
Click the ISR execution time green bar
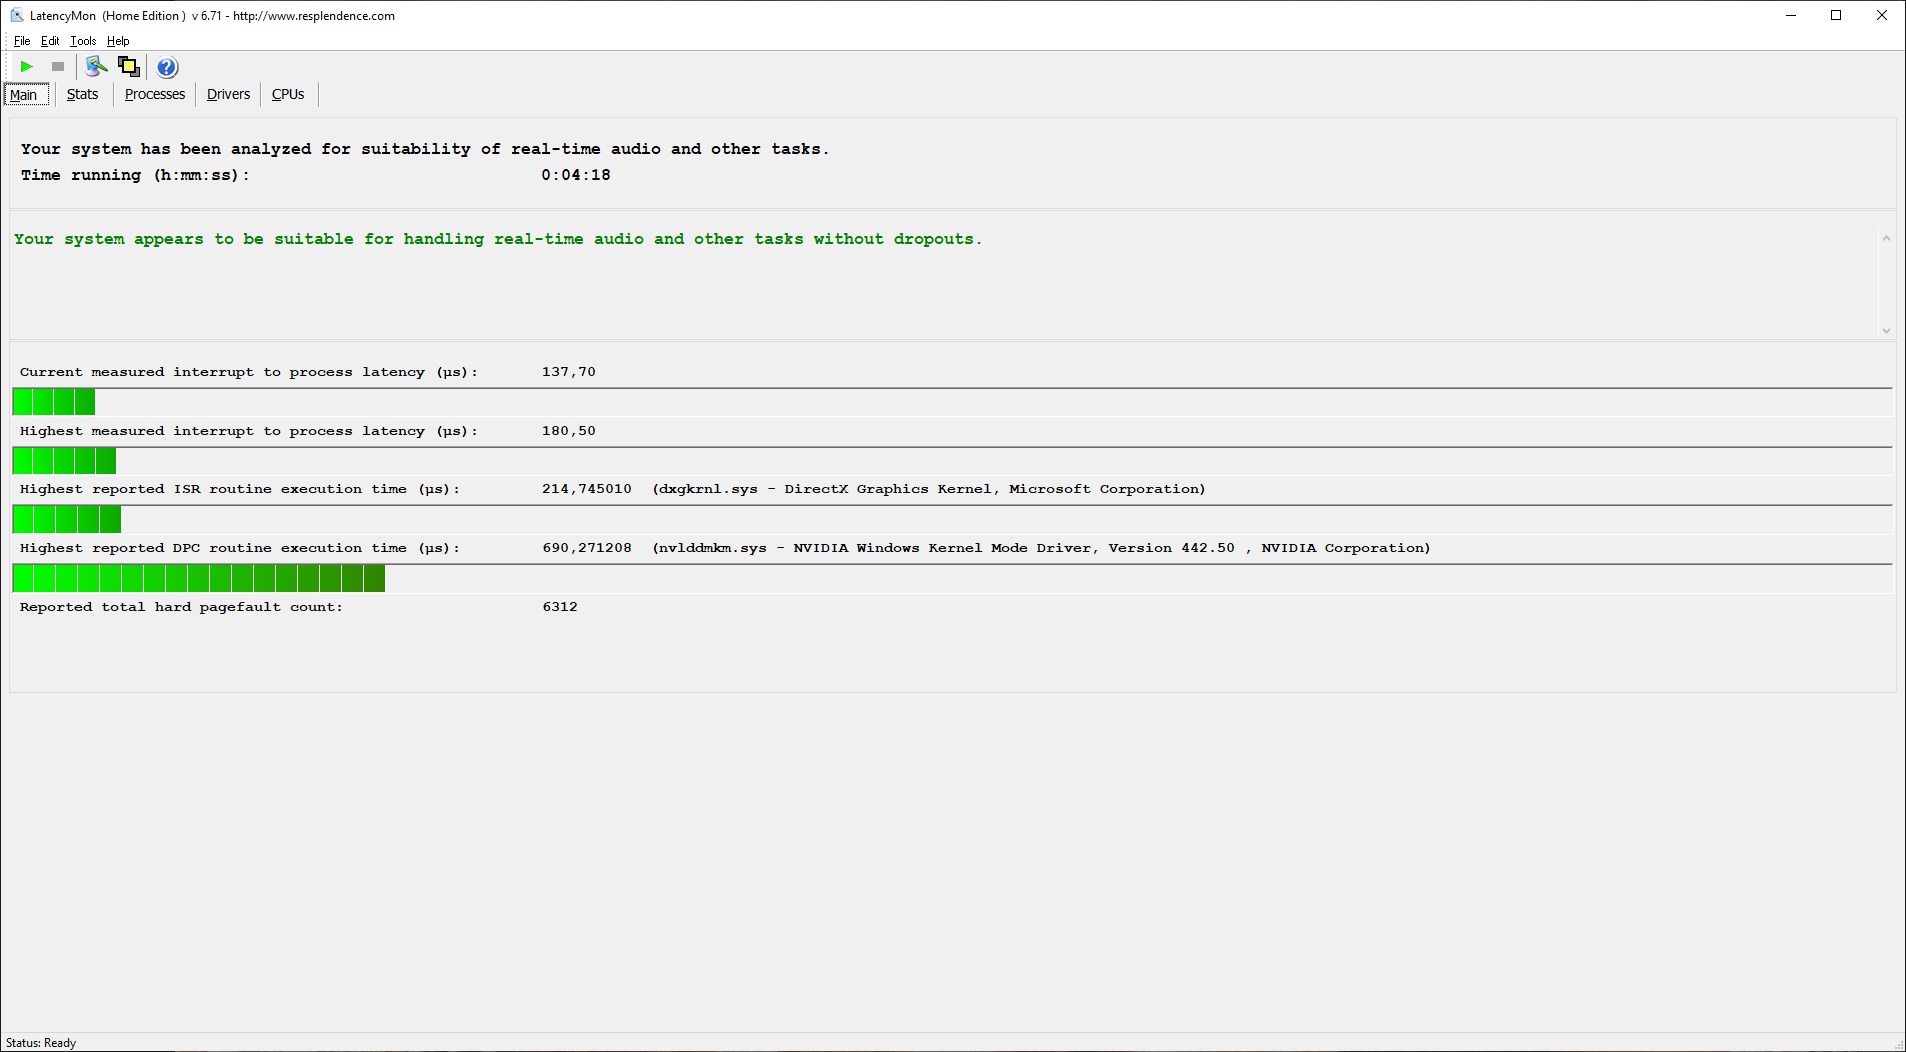pyautogui.click(x=67, y=519)
